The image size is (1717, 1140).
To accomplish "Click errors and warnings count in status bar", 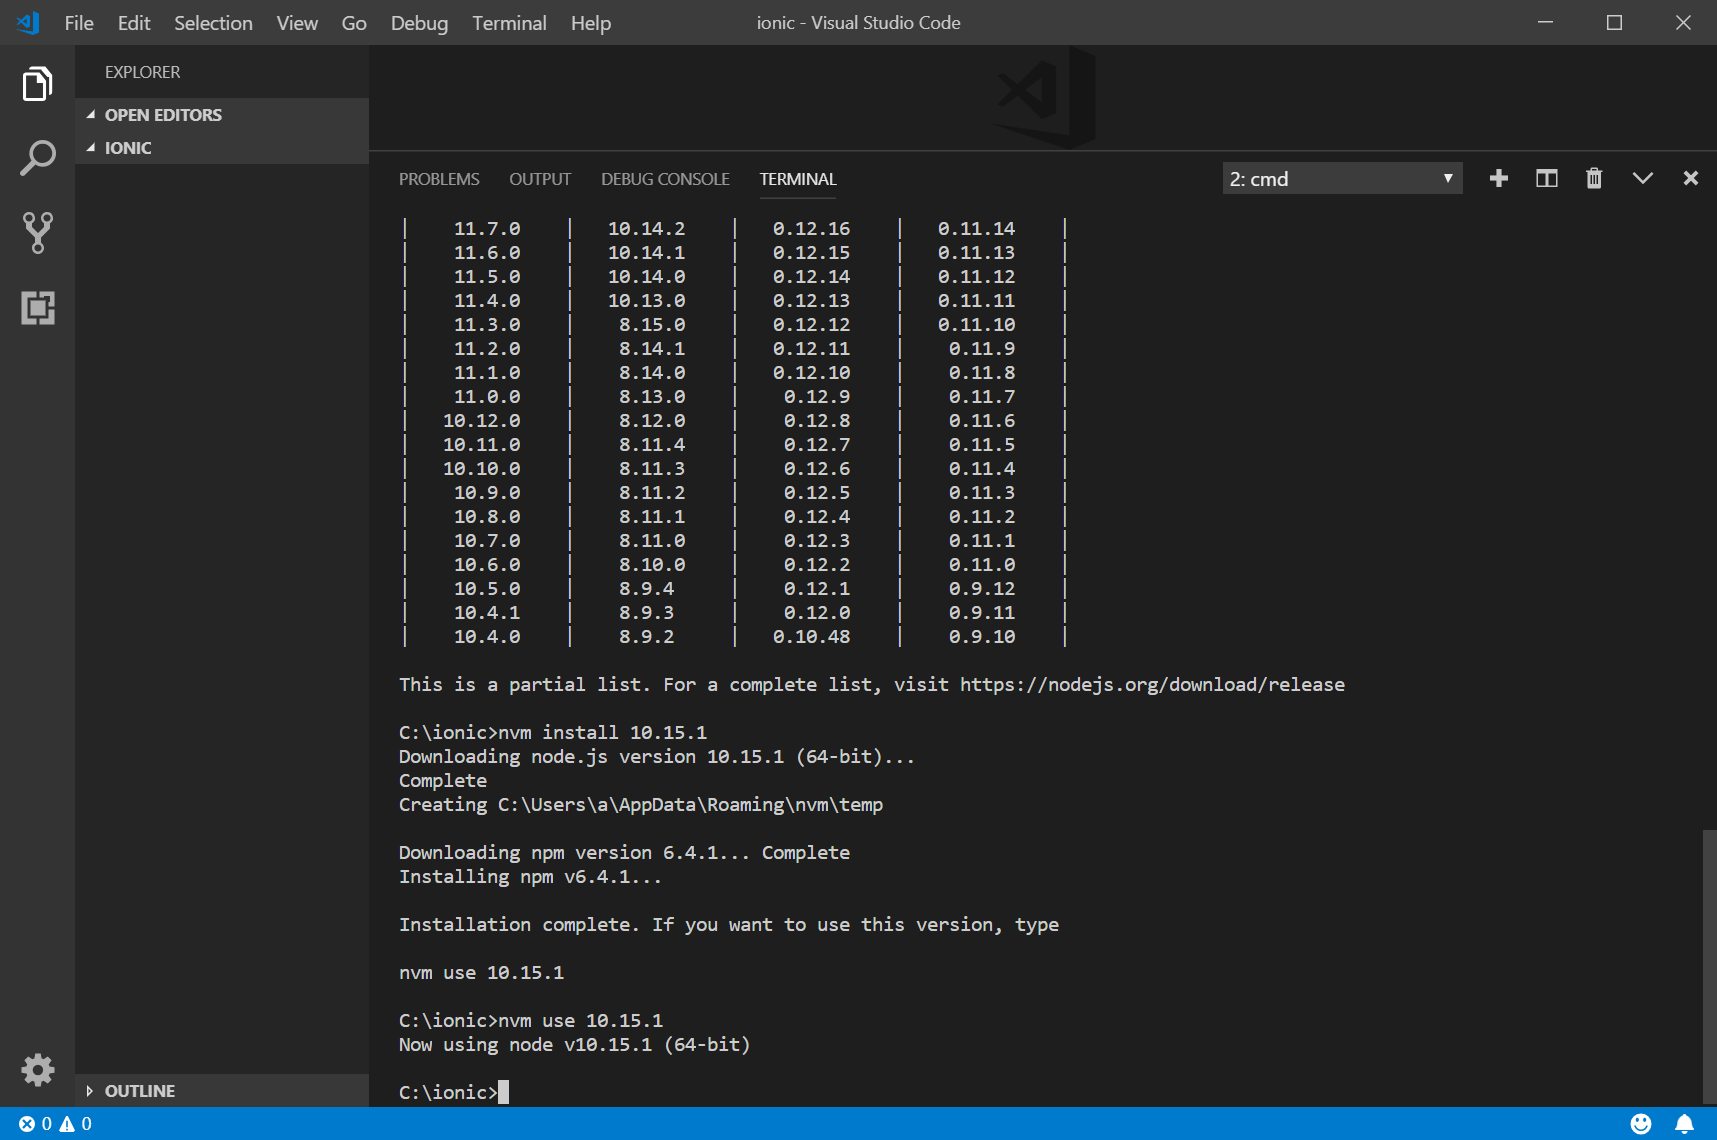I will 55,1124.
